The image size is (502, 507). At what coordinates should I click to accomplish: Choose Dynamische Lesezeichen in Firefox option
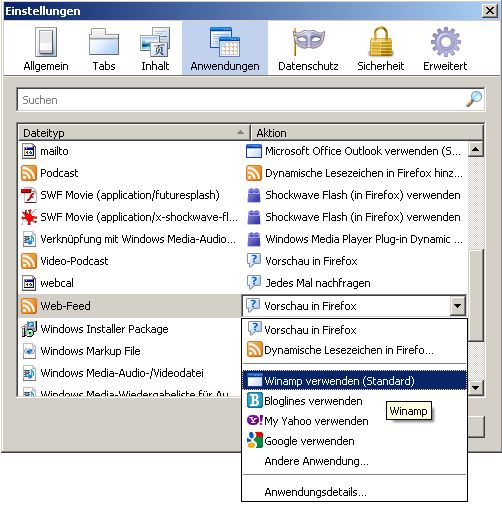click(354, 350)
